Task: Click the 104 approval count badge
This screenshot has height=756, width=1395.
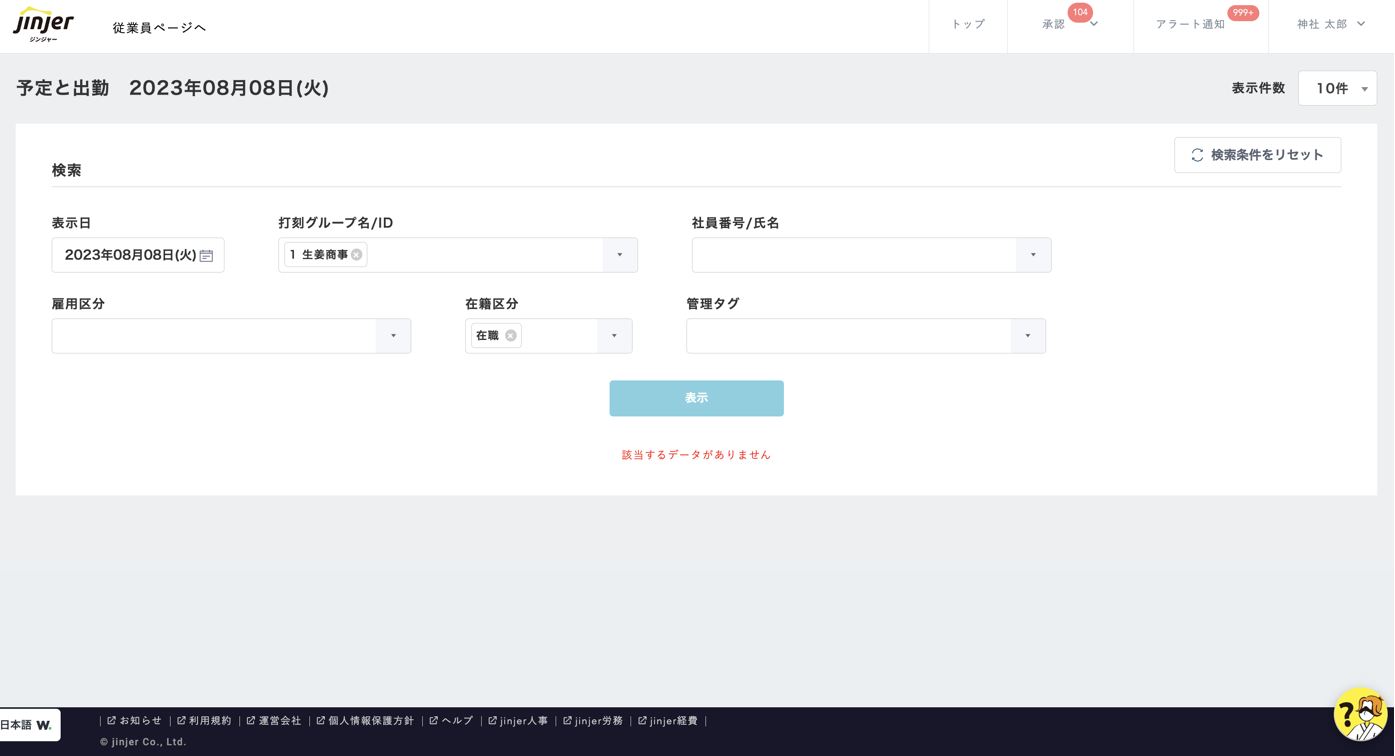Action: [x=1080, y=13]
